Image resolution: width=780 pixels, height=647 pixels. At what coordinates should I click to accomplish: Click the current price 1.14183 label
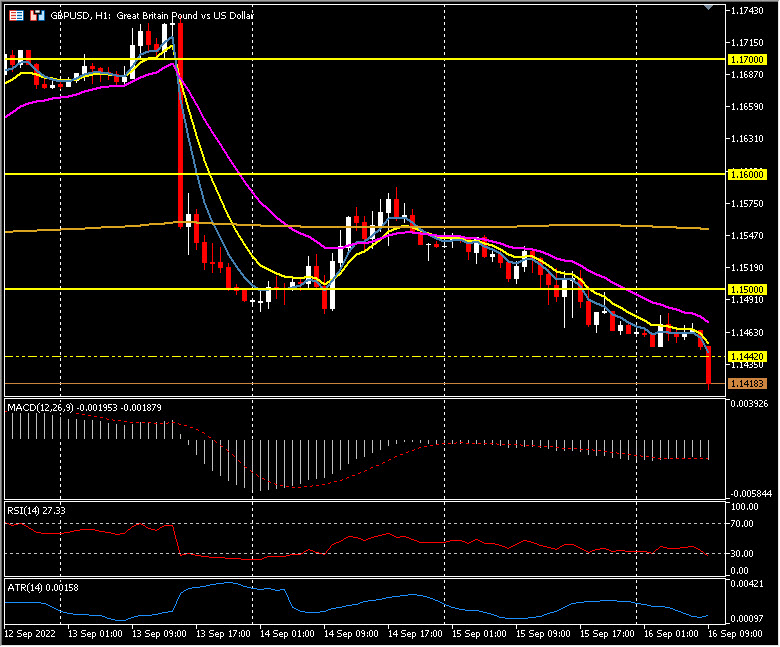pos(747,384)
